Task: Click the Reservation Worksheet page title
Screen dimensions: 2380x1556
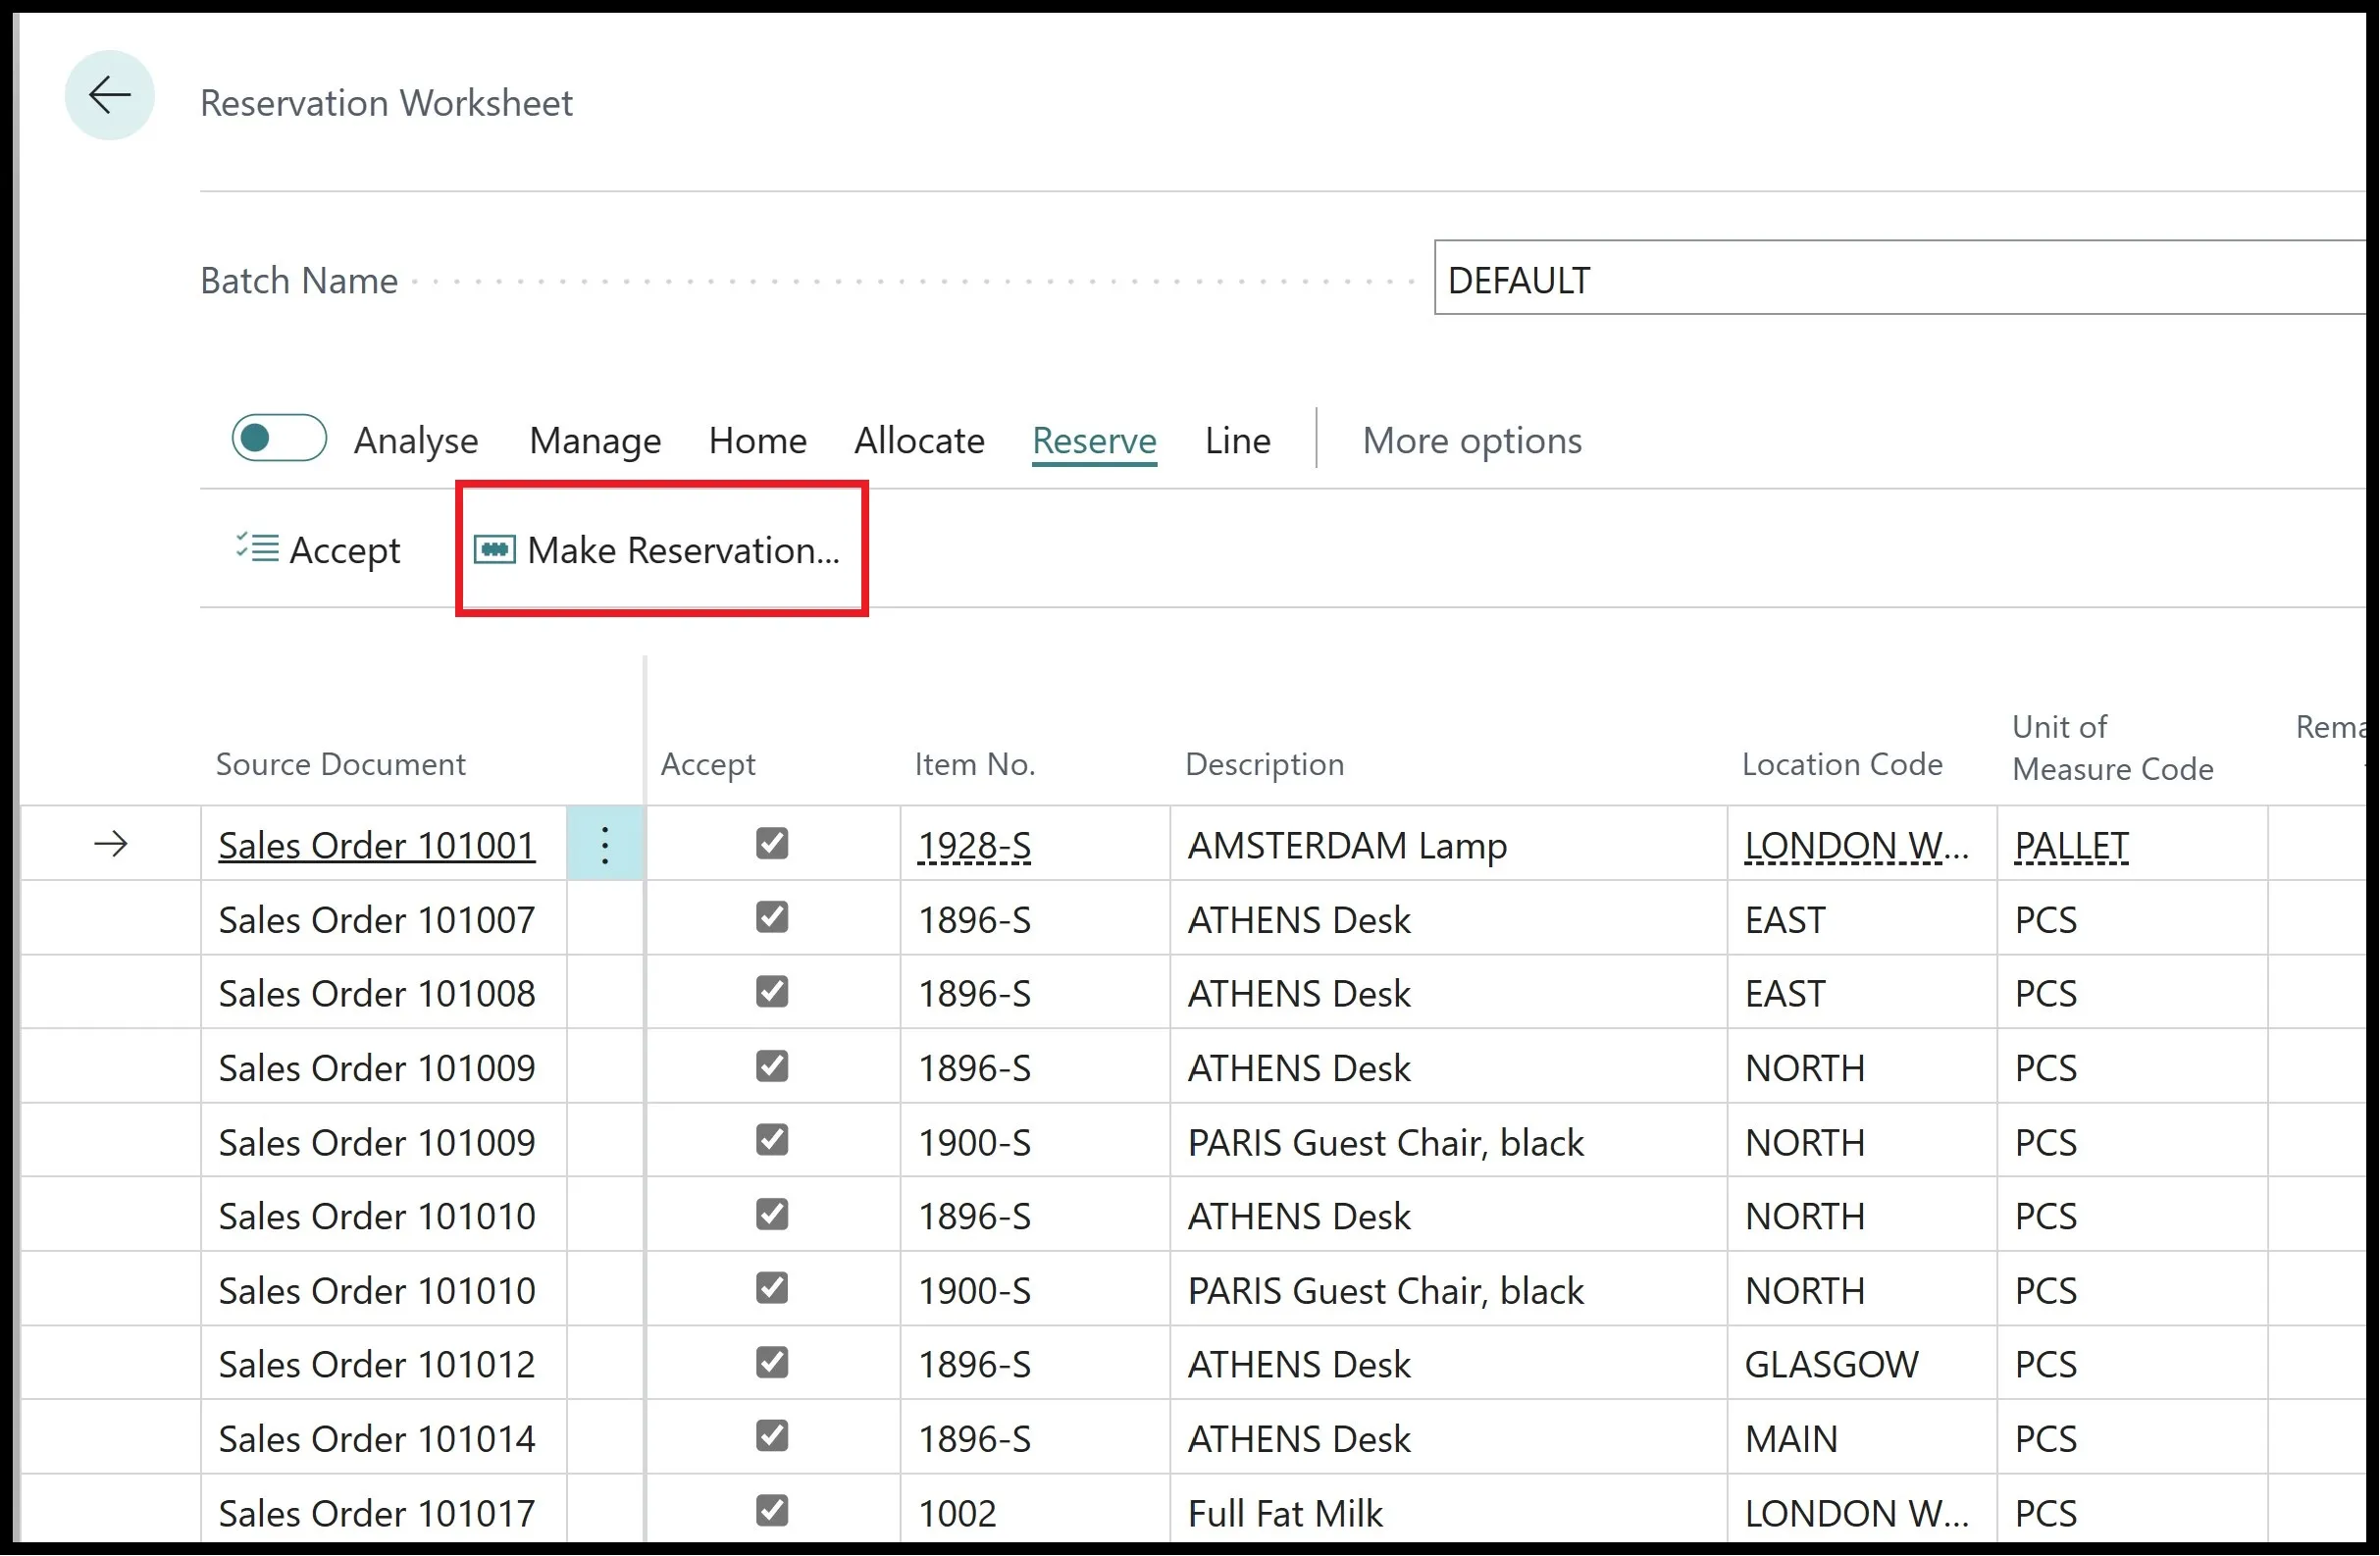Action: [x=386, y=102]
